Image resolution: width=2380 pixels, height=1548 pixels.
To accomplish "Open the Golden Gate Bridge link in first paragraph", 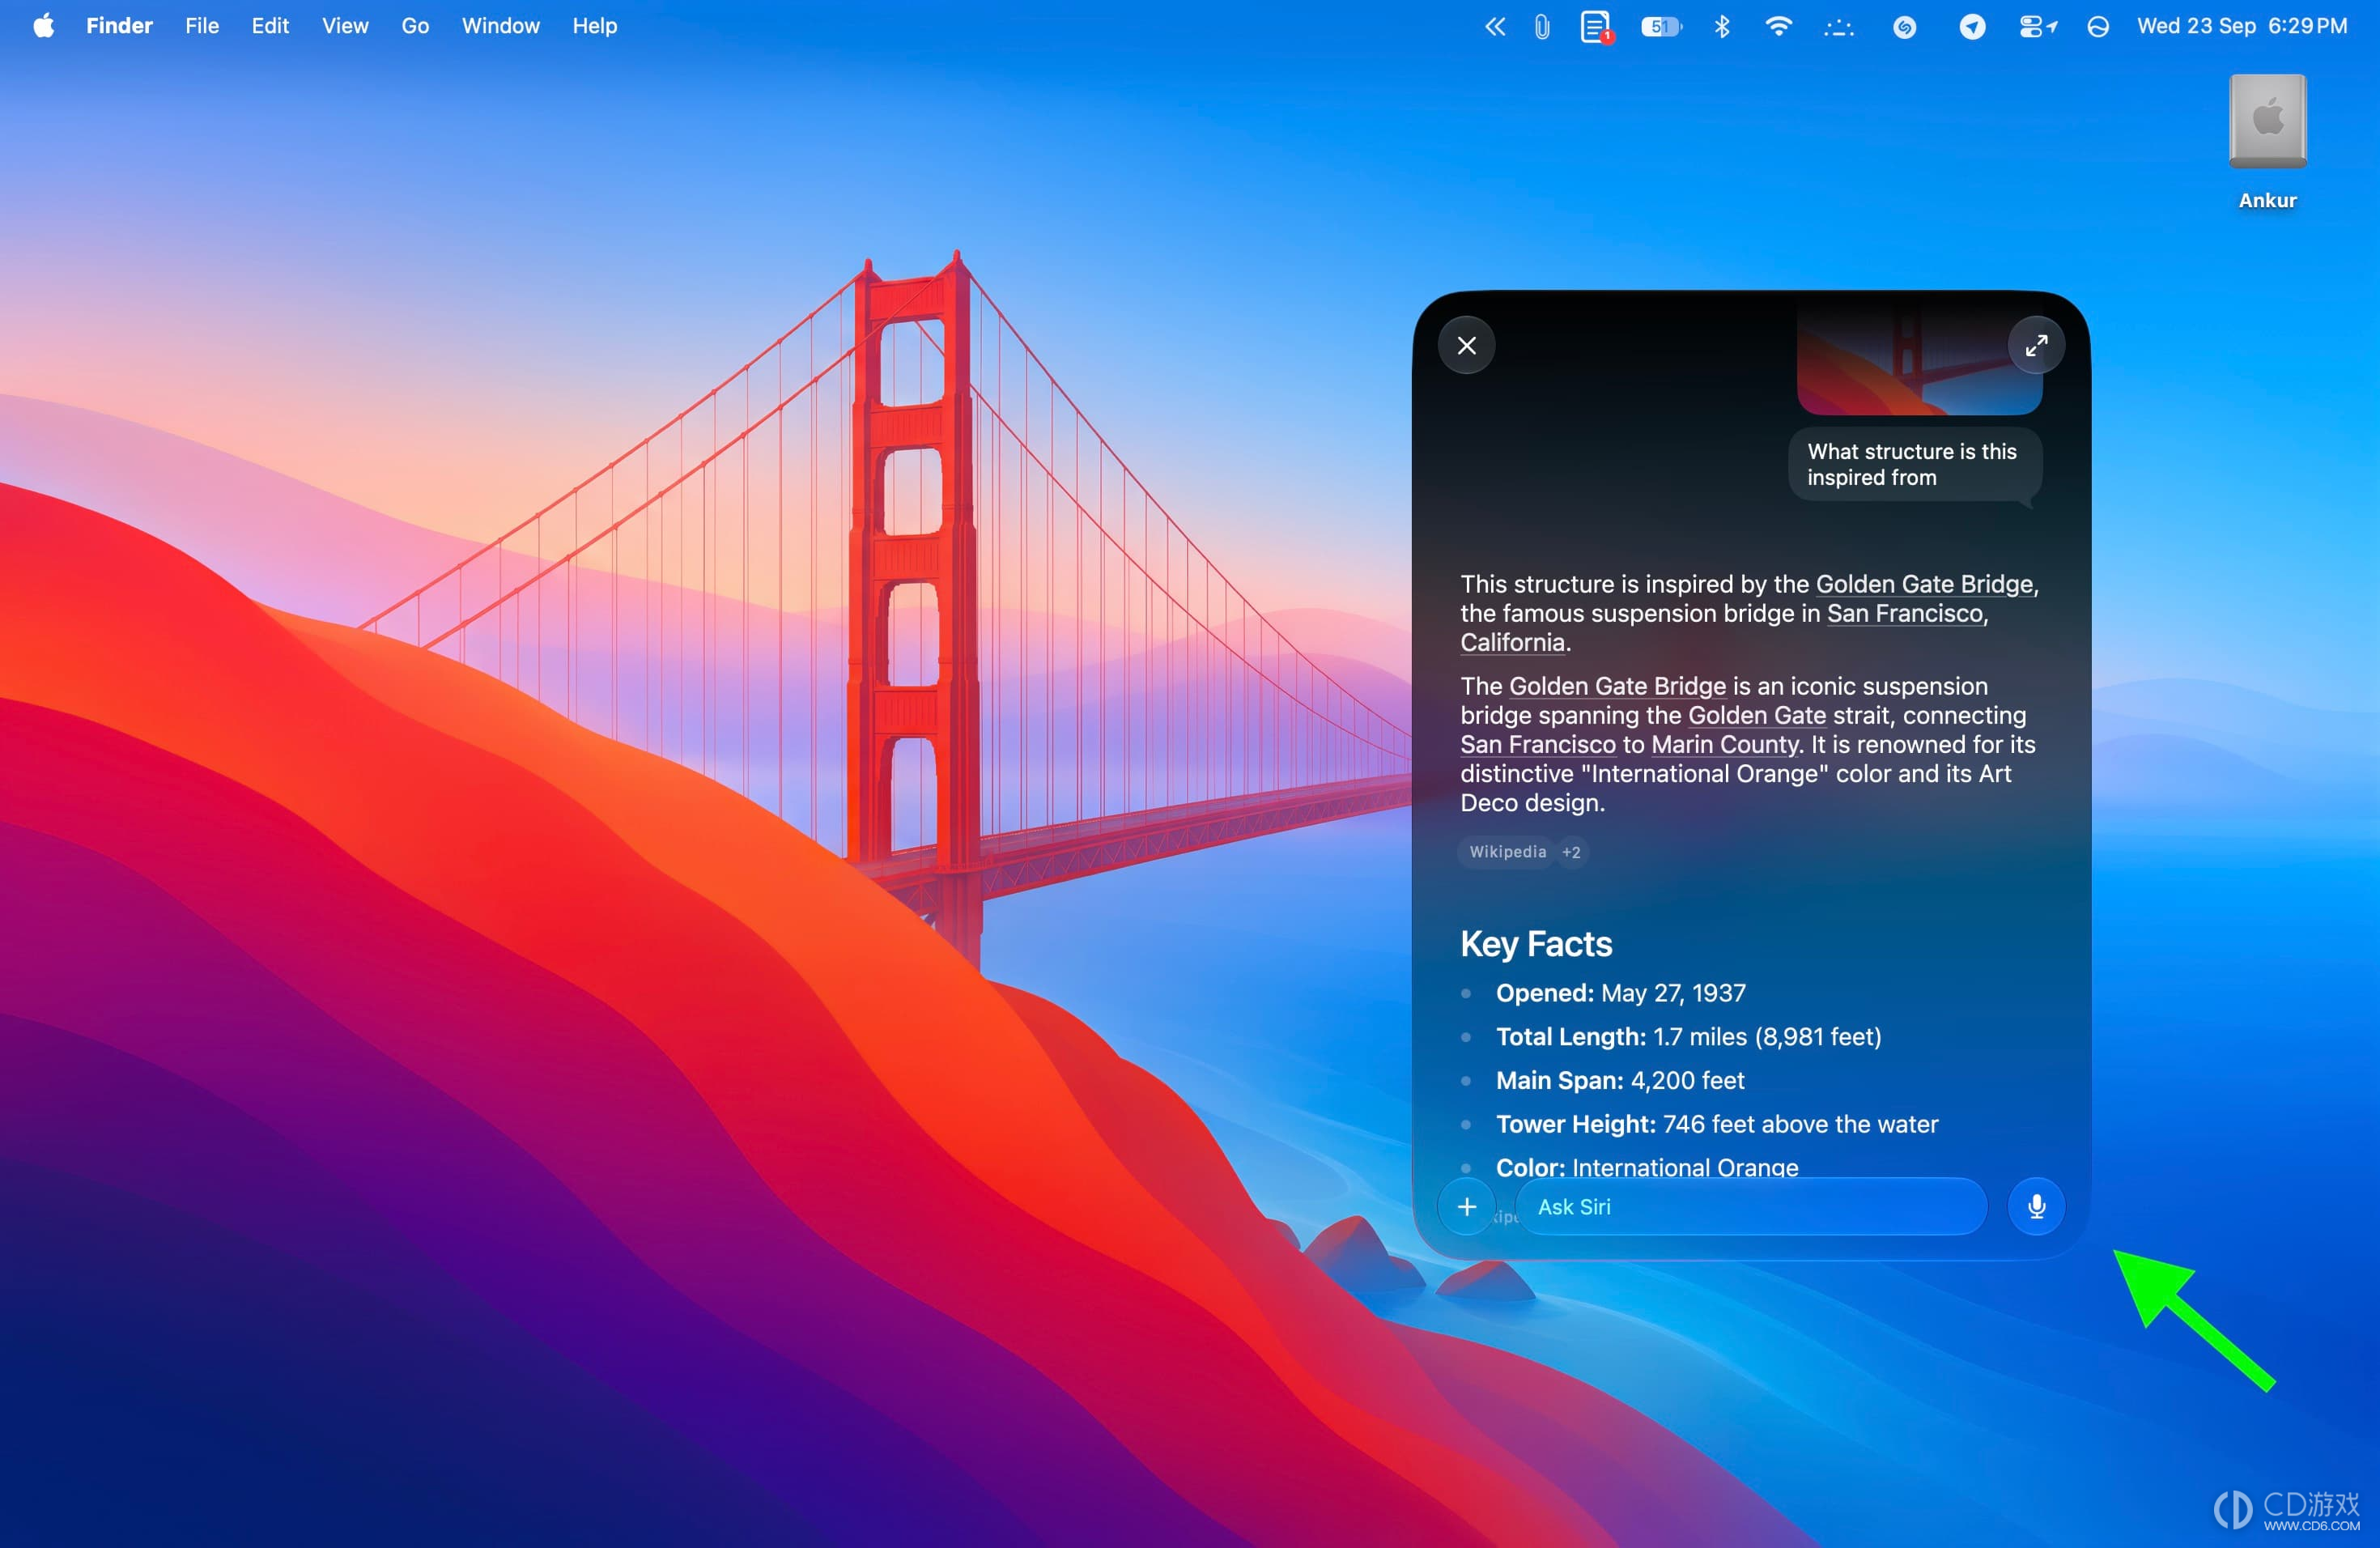I will (1924, 584).
